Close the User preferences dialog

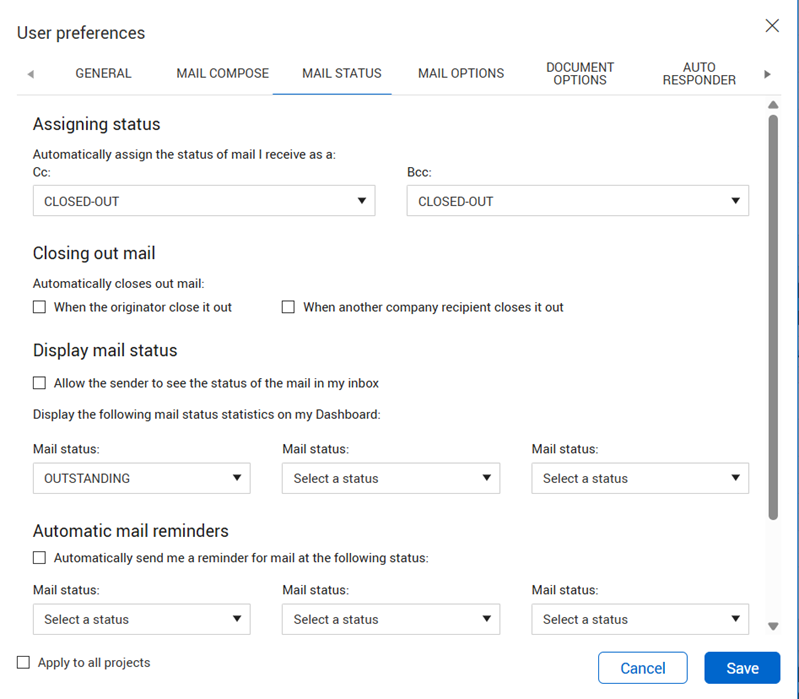pos(772,26)
